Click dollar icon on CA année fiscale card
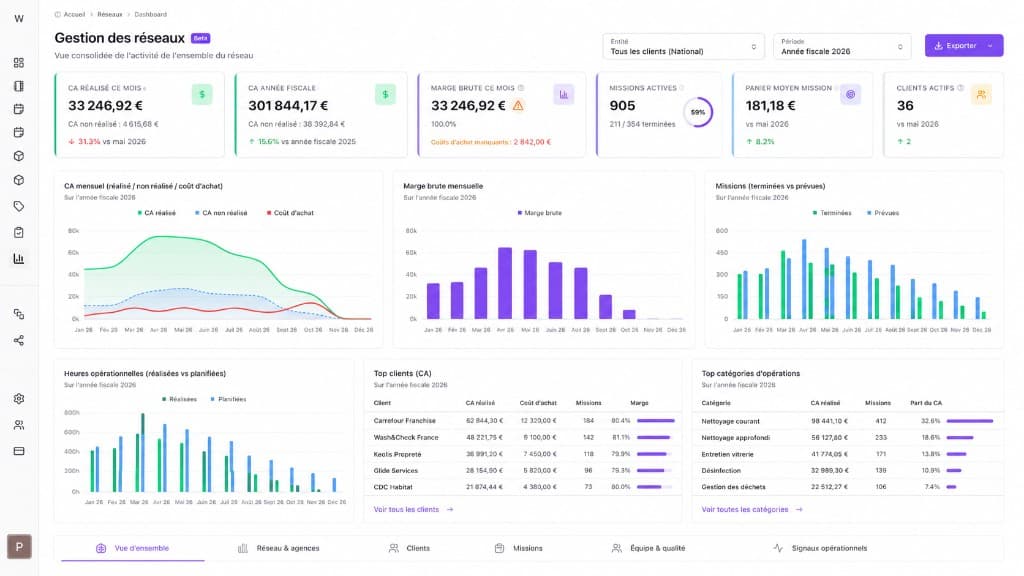 [385, 95]
